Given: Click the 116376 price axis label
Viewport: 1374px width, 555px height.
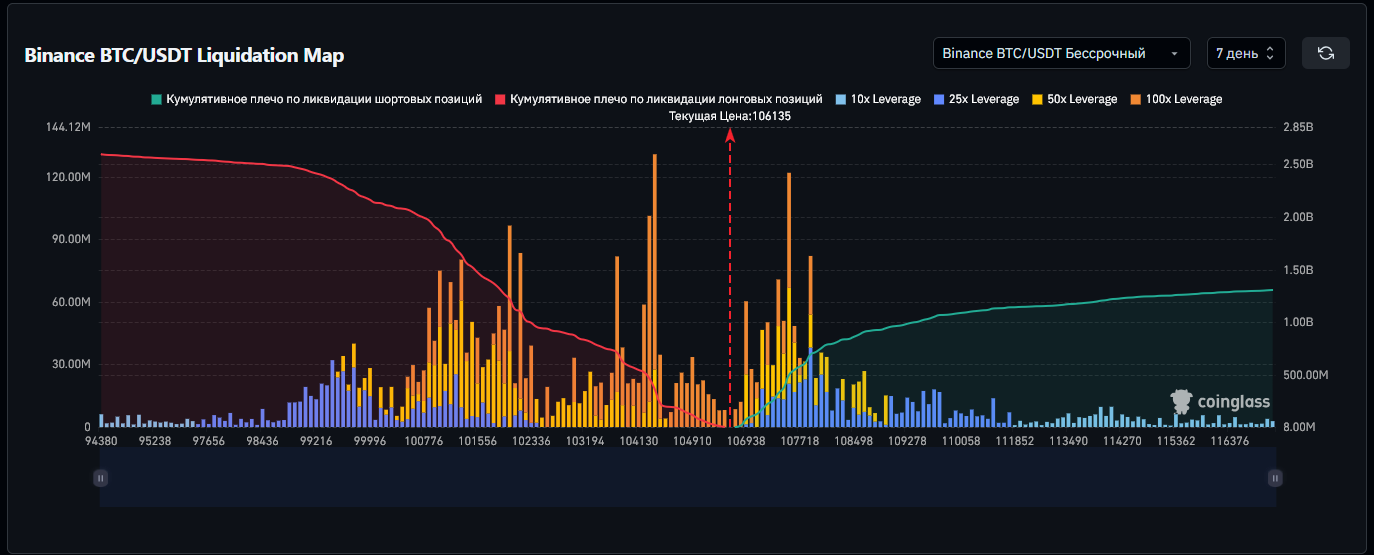Looking at the screenshot, I should point(1231,441).
